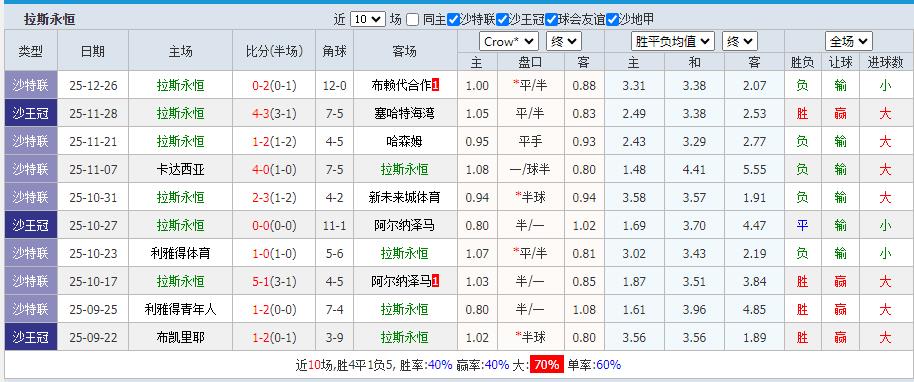
Task: Open score 4-3 against 塞哈特海湾
Action: tap(260, 113)
